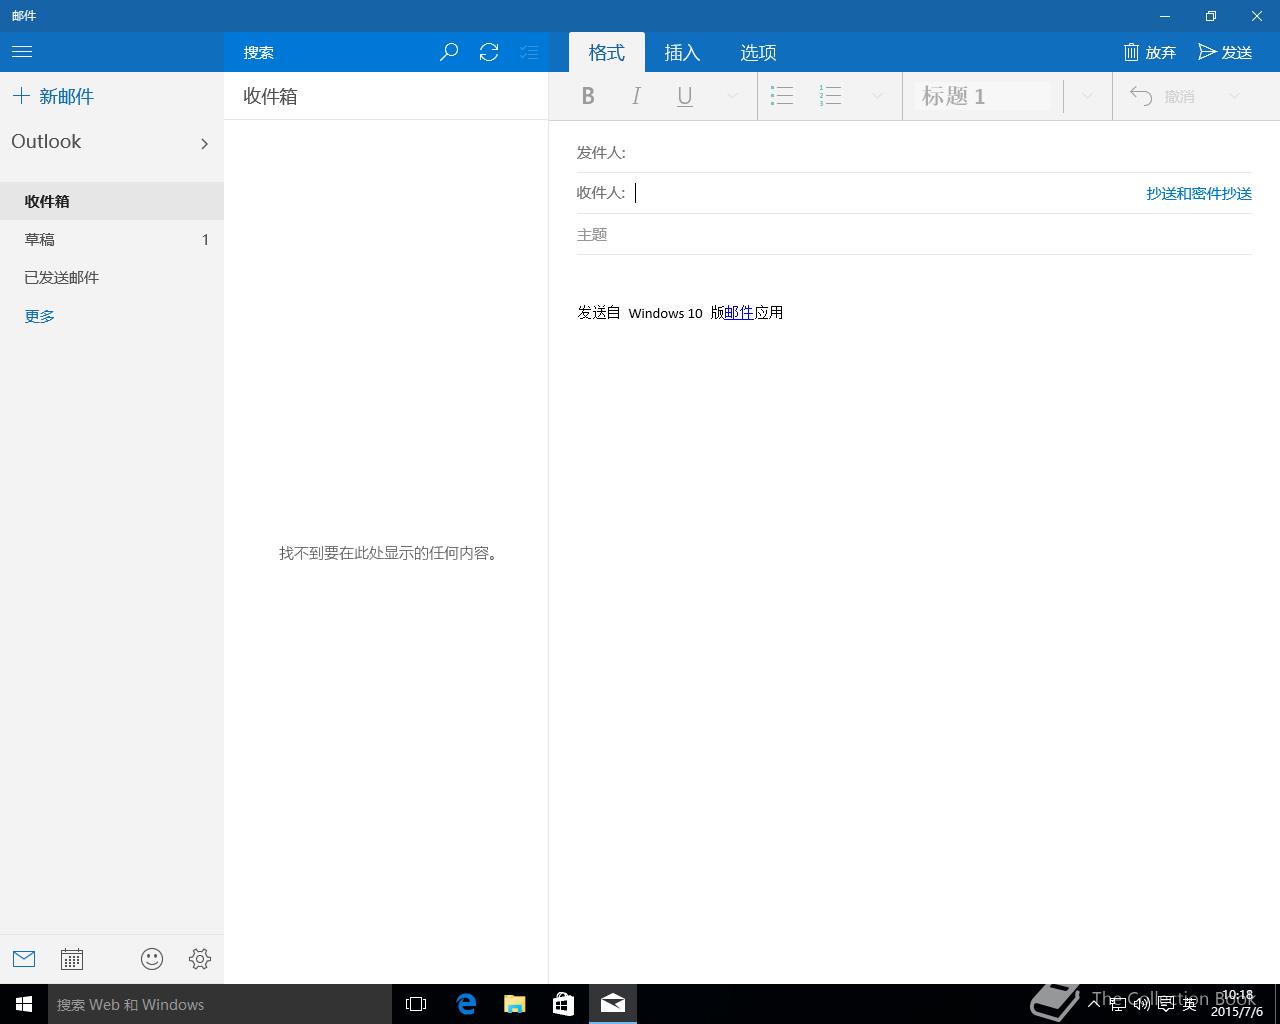Screen dimensions: 1280x1024
Task: Send the message with 发送
Action: [1225, 52]
